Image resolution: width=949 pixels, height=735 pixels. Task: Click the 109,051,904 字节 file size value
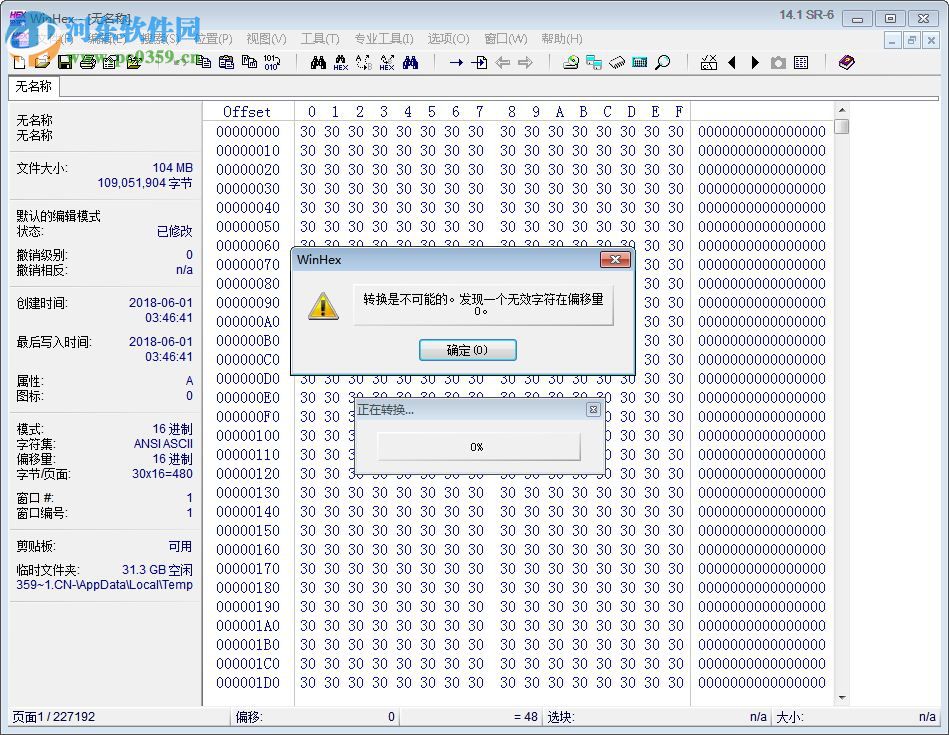point(145,183)
